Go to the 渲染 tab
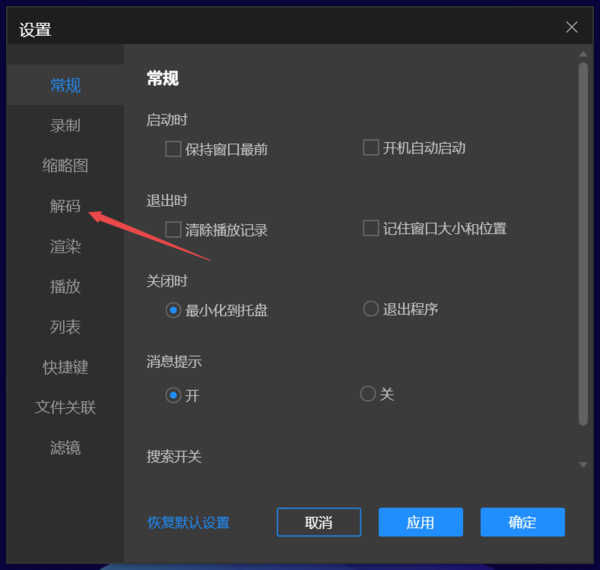 (65, 246)
